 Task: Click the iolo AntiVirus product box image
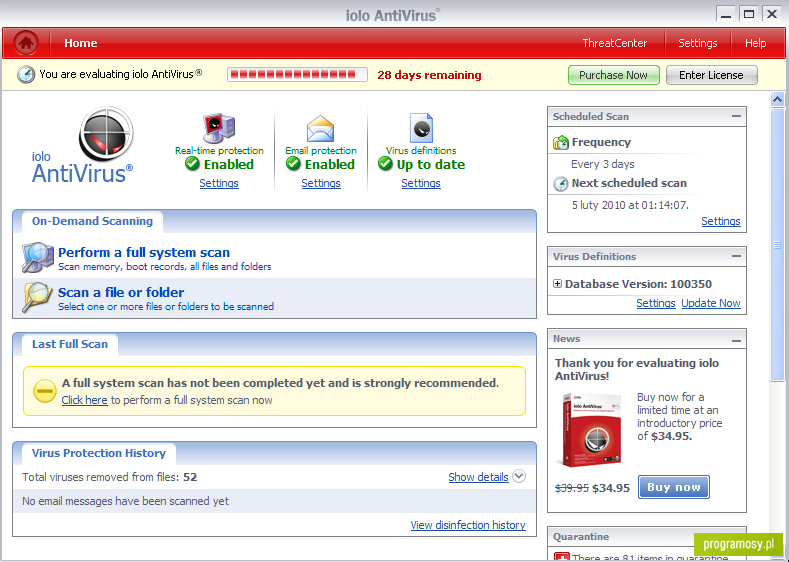pos(591,430)
